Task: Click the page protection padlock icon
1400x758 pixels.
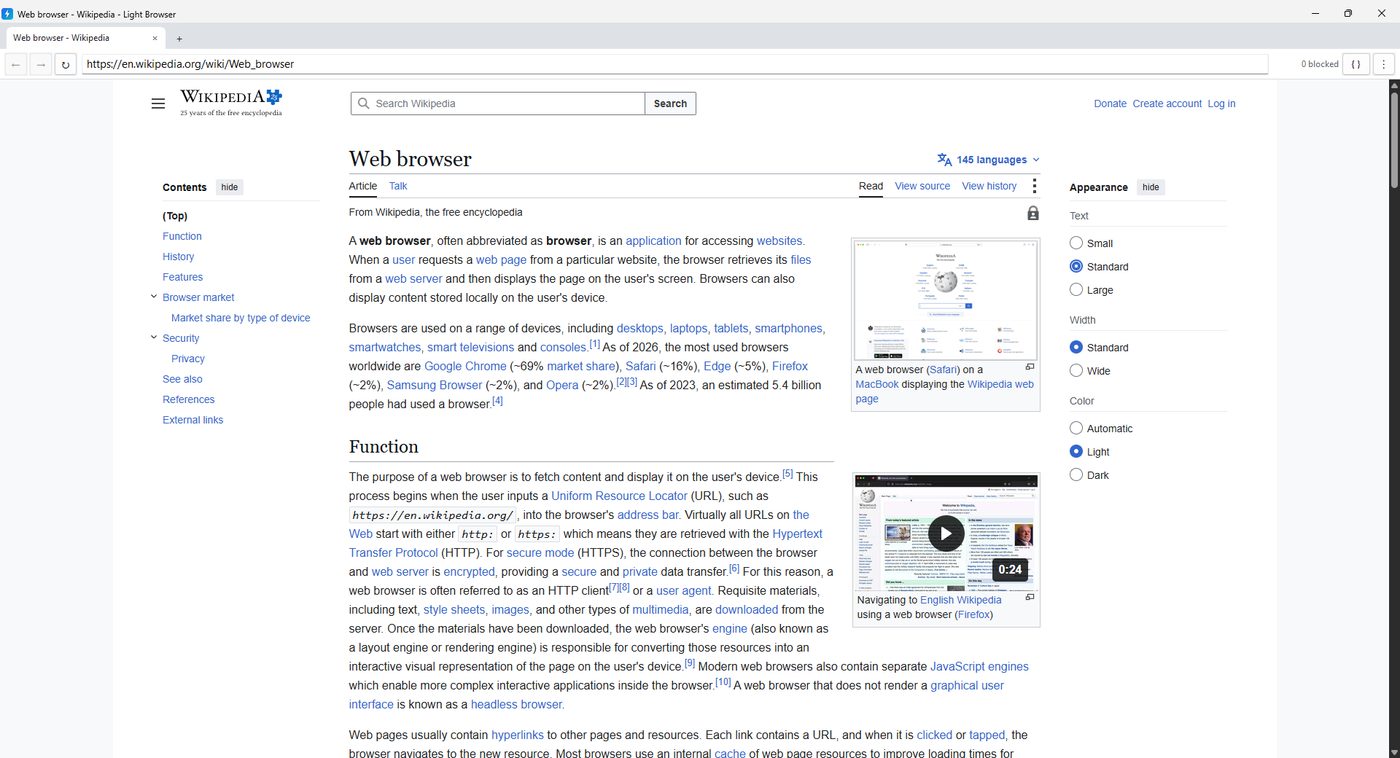Action: (x=1033, y=213)
